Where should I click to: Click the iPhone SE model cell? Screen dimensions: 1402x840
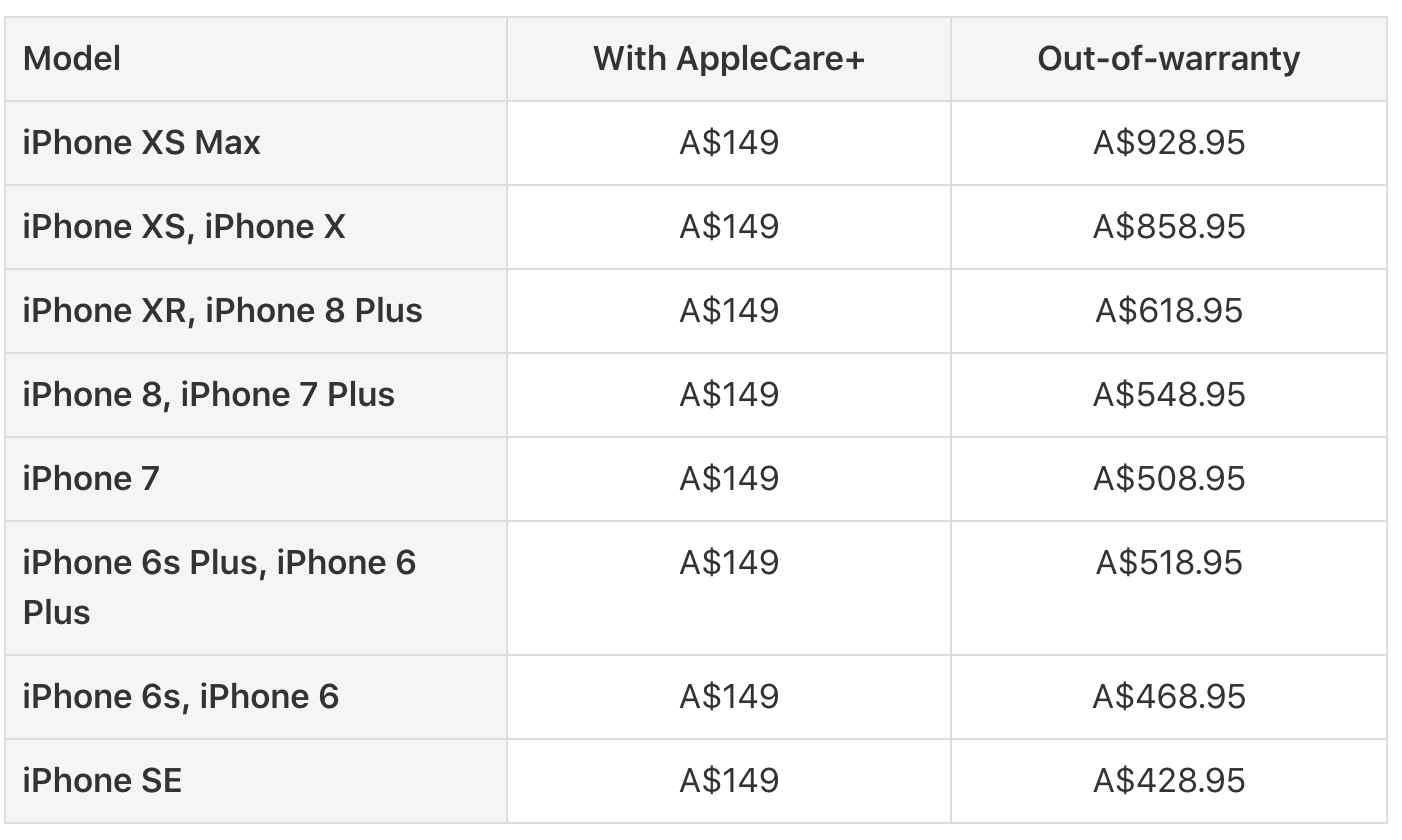(255, 781)
